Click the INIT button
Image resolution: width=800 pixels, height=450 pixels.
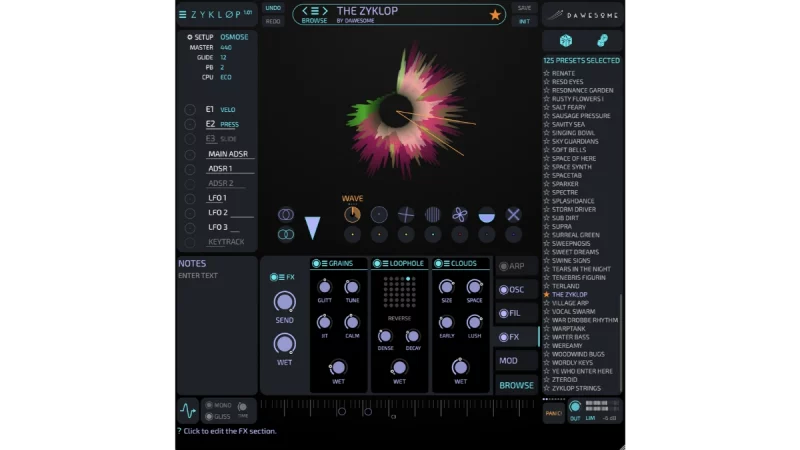524,21
